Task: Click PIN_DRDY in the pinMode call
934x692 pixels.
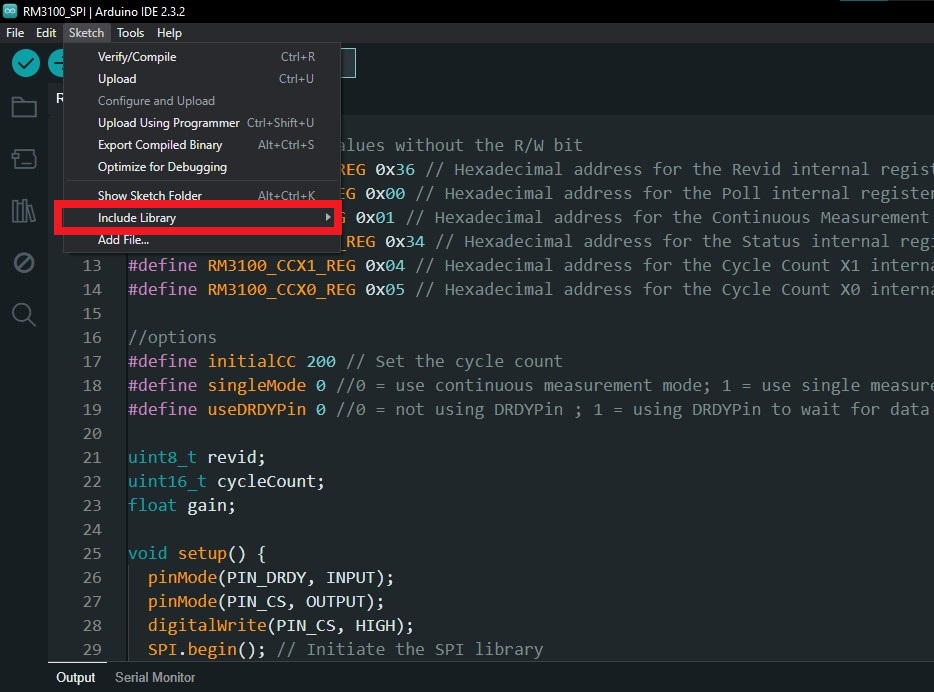Action: tap(266, 578)
